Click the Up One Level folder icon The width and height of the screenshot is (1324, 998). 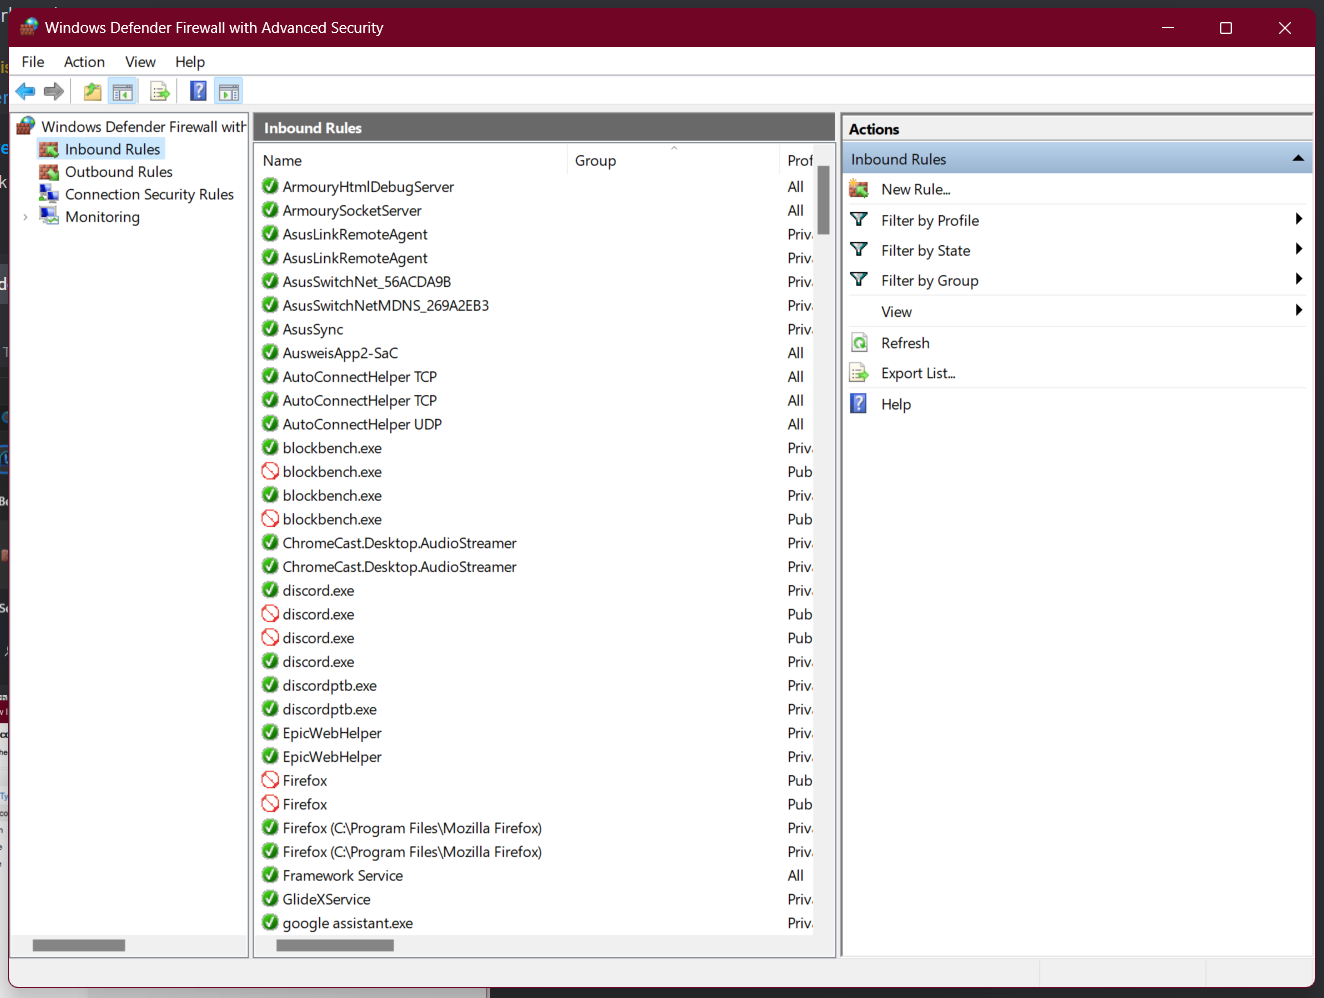(92, 92)
